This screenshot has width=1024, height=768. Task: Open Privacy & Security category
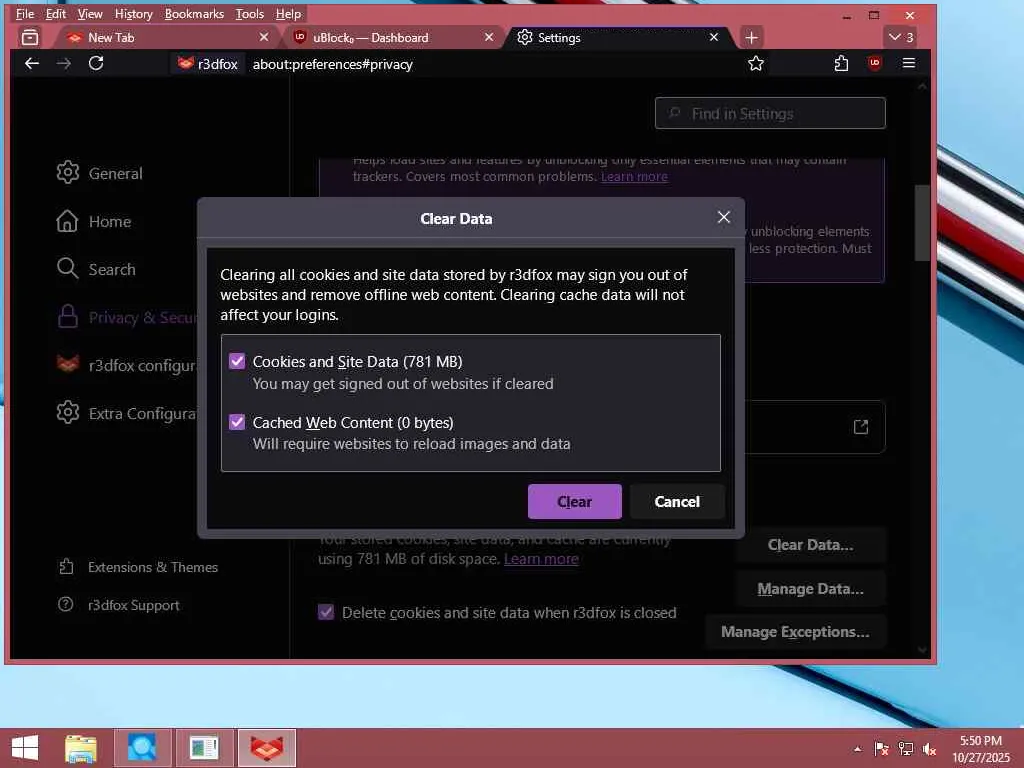pyautogui.click(x=126, y=317)
